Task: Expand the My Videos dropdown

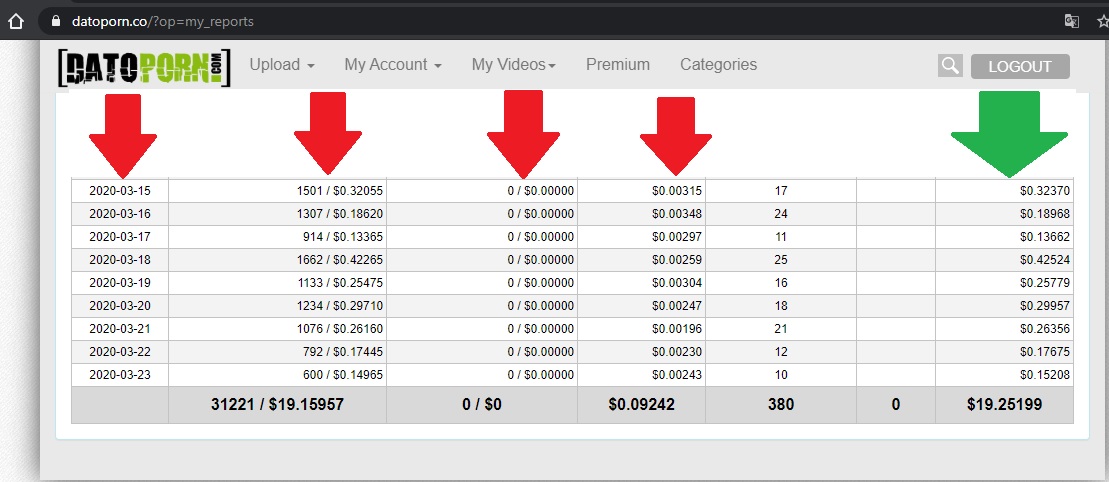Action: pos(513,65)
